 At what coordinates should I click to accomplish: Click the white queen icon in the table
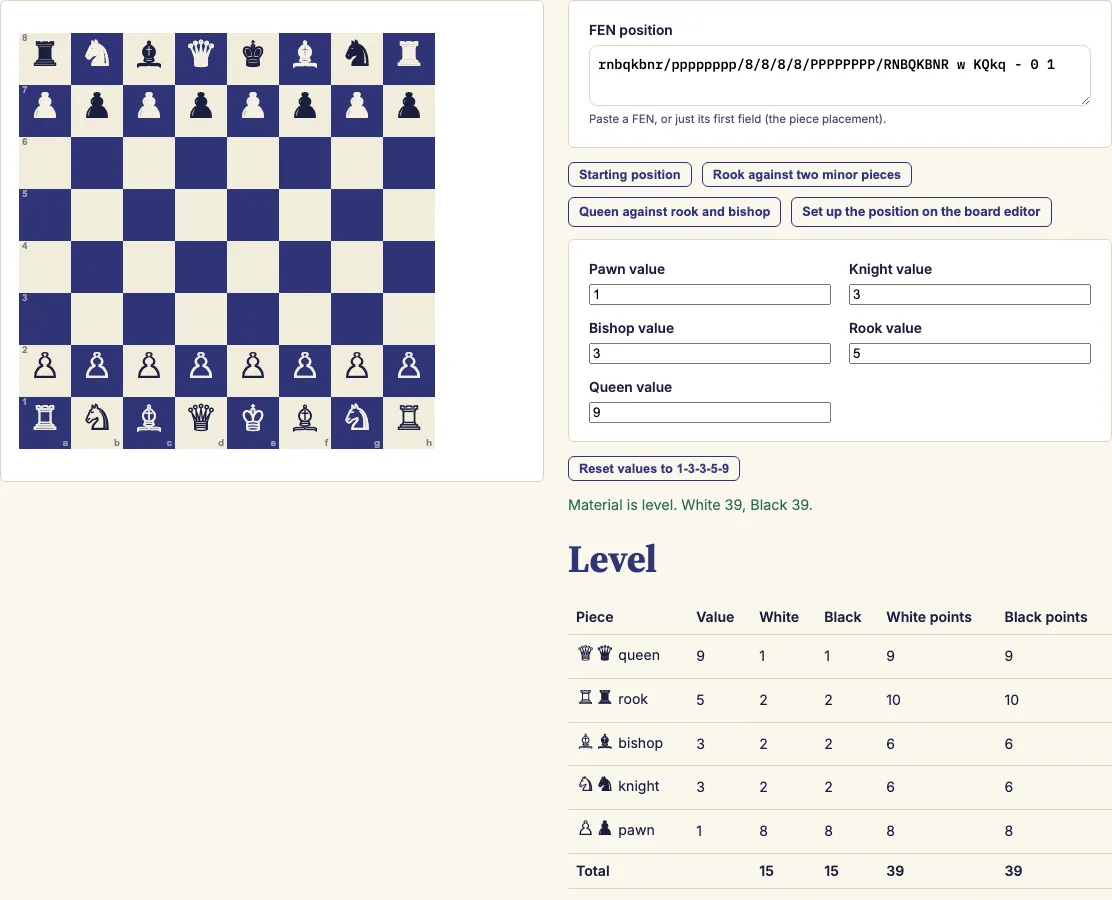(585, 653)
